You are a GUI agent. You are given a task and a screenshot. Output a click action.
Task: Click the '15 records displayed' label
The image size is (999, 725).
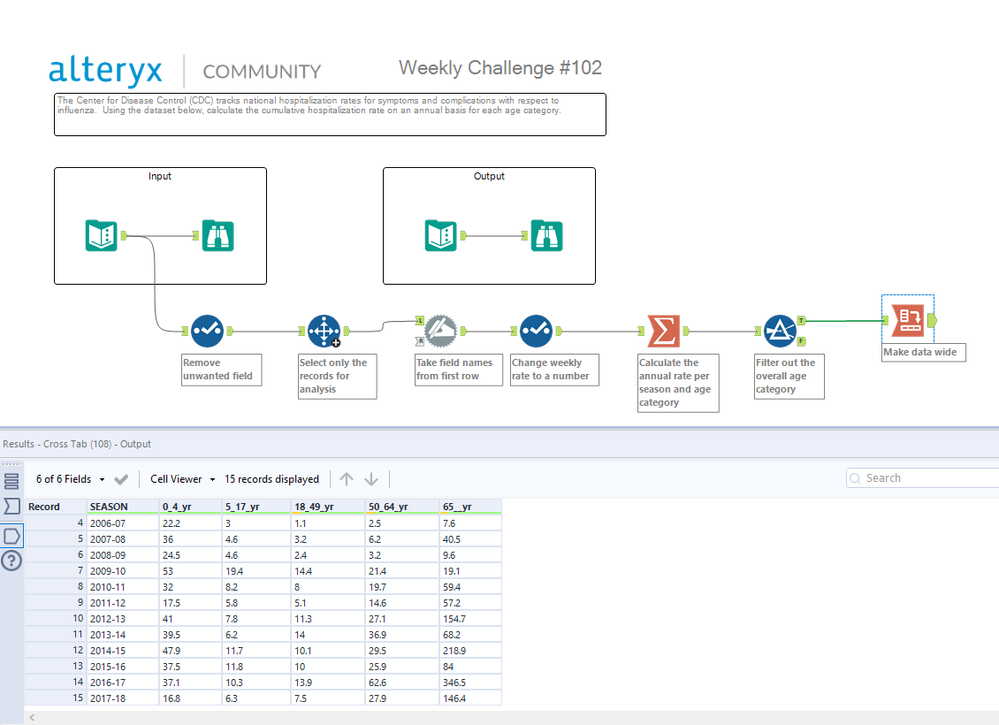coord(271,479)
